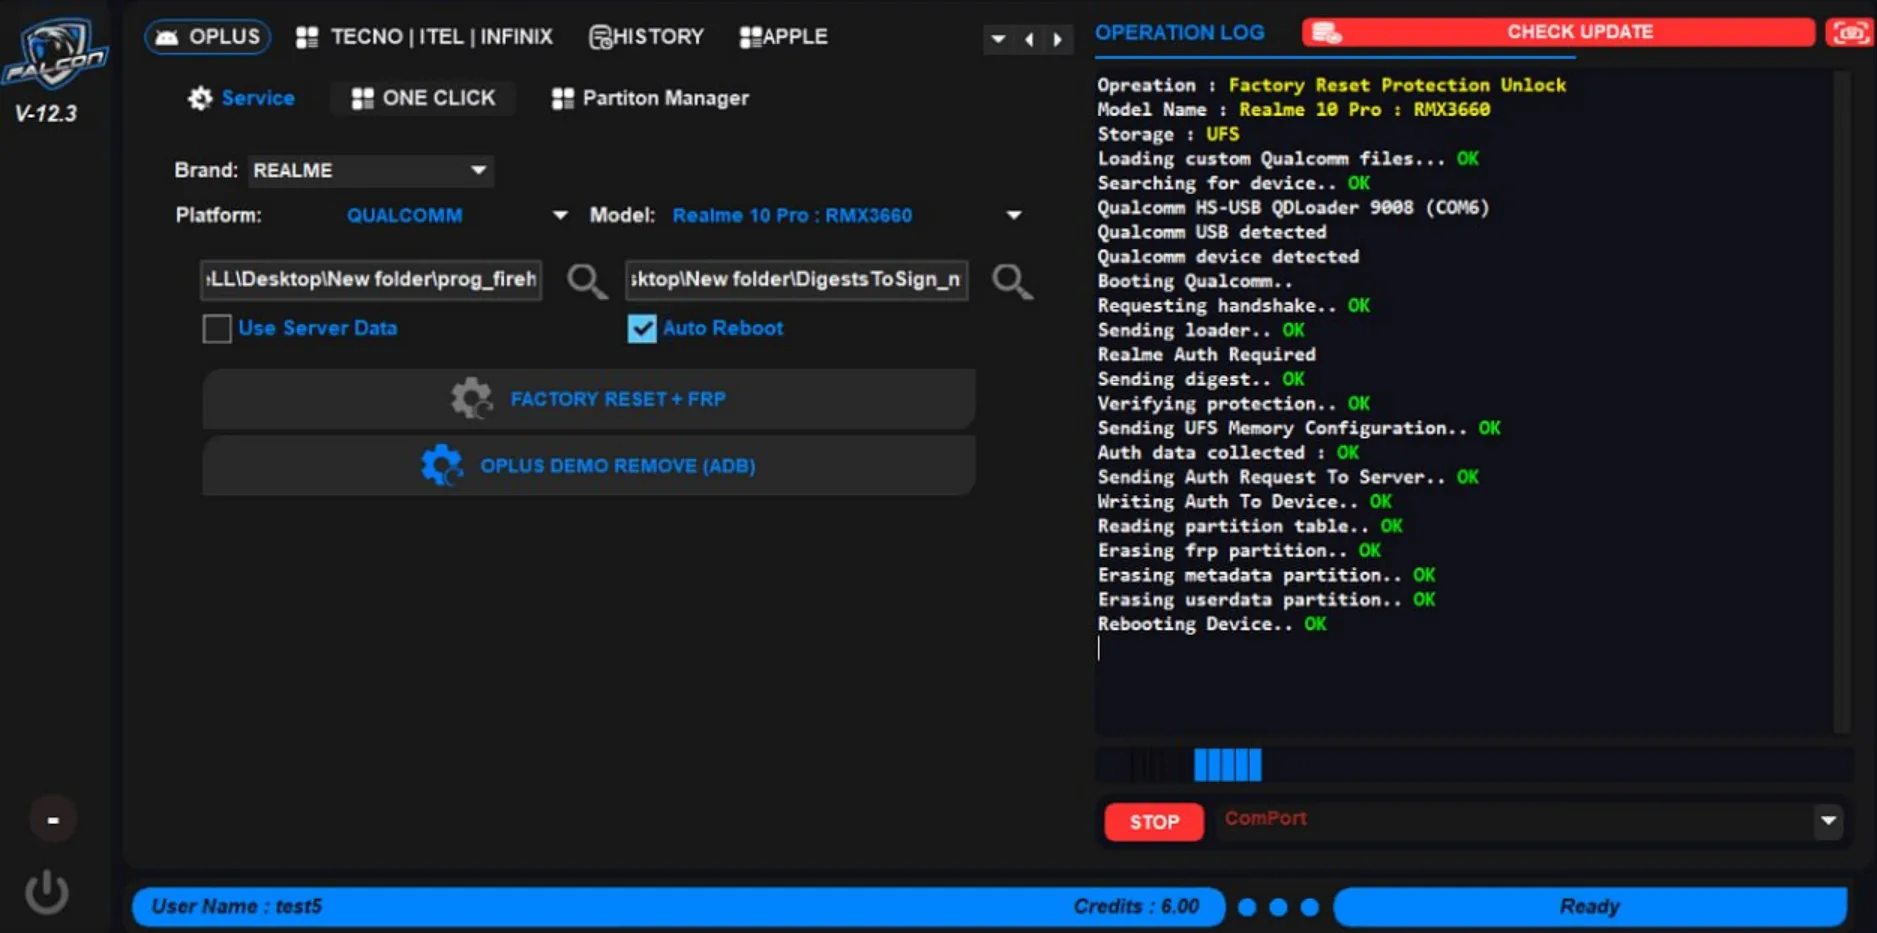Open the HISTORY tab
The height and width of the screenshot is (933, 1877).
tap(647, 37)
